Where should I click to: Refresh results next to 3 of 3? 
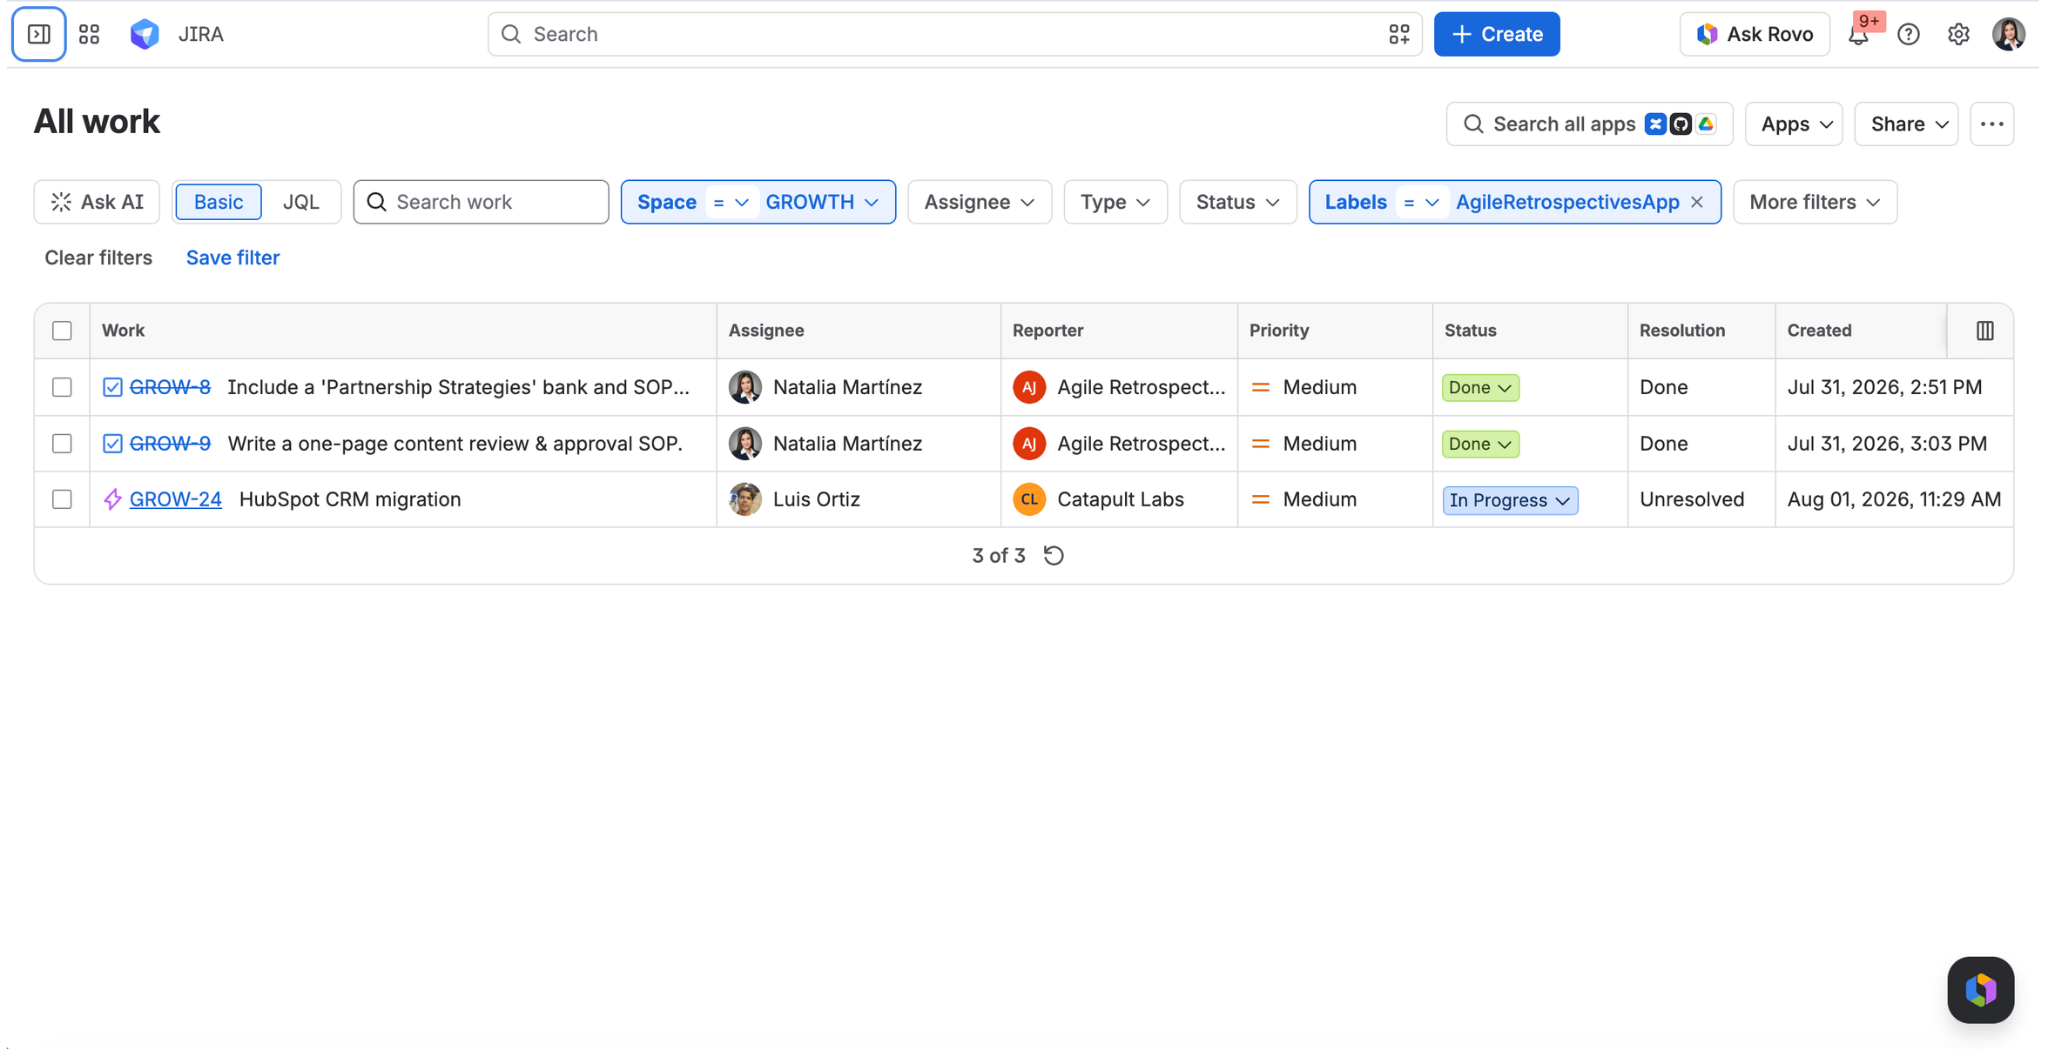1054,555
